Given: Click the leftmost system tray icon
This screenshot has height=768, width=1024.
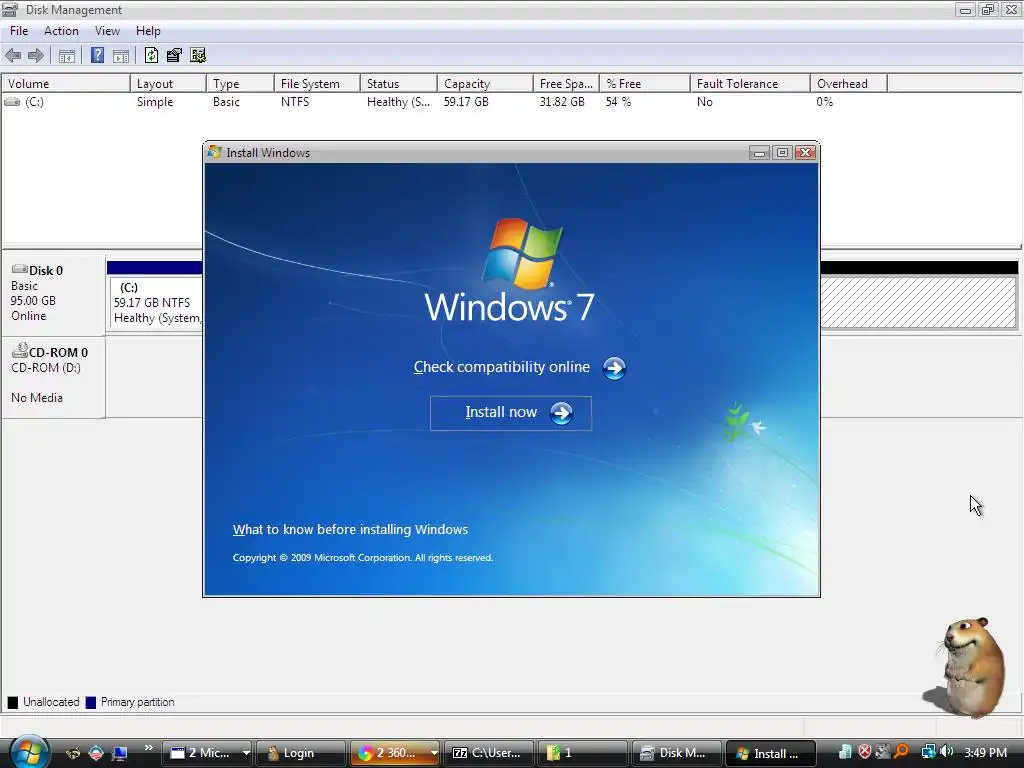Looking at the screenshot, I should point(845,752).
